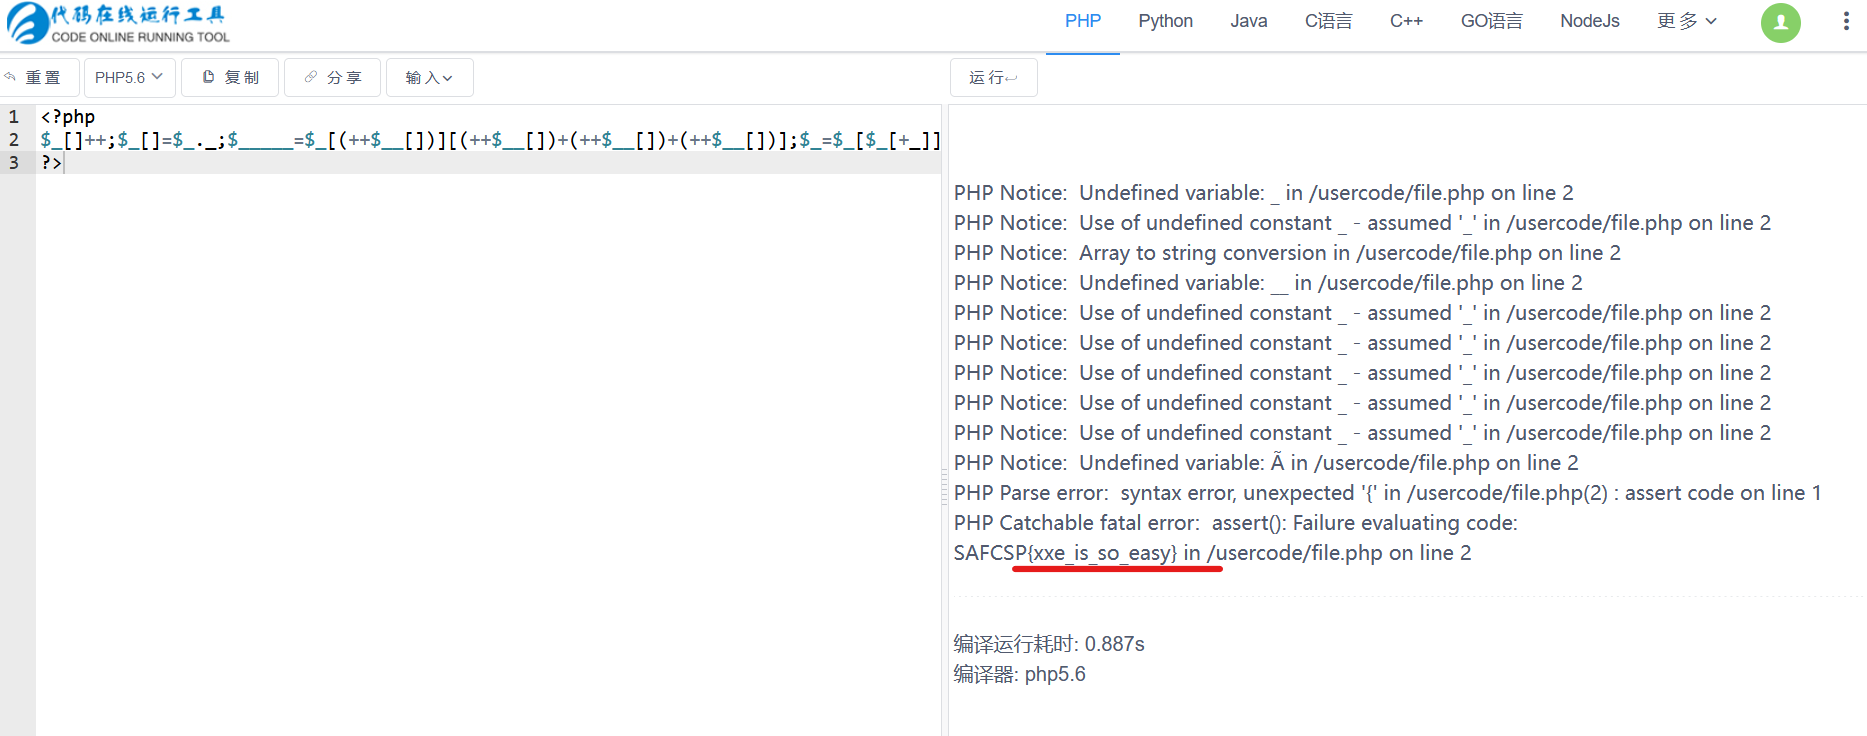Screen dimensions: 1867x736
Task: Switch to the Python language tab
Action: click(1165, 21)
